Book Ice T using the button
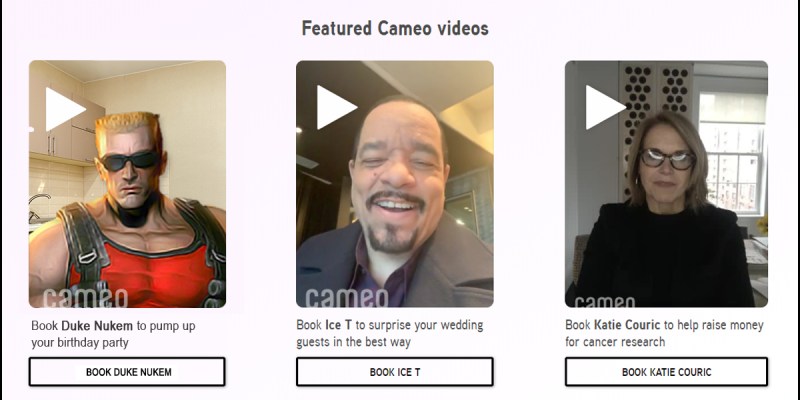This screenshot has height=400, width=800. coord(395,372)
